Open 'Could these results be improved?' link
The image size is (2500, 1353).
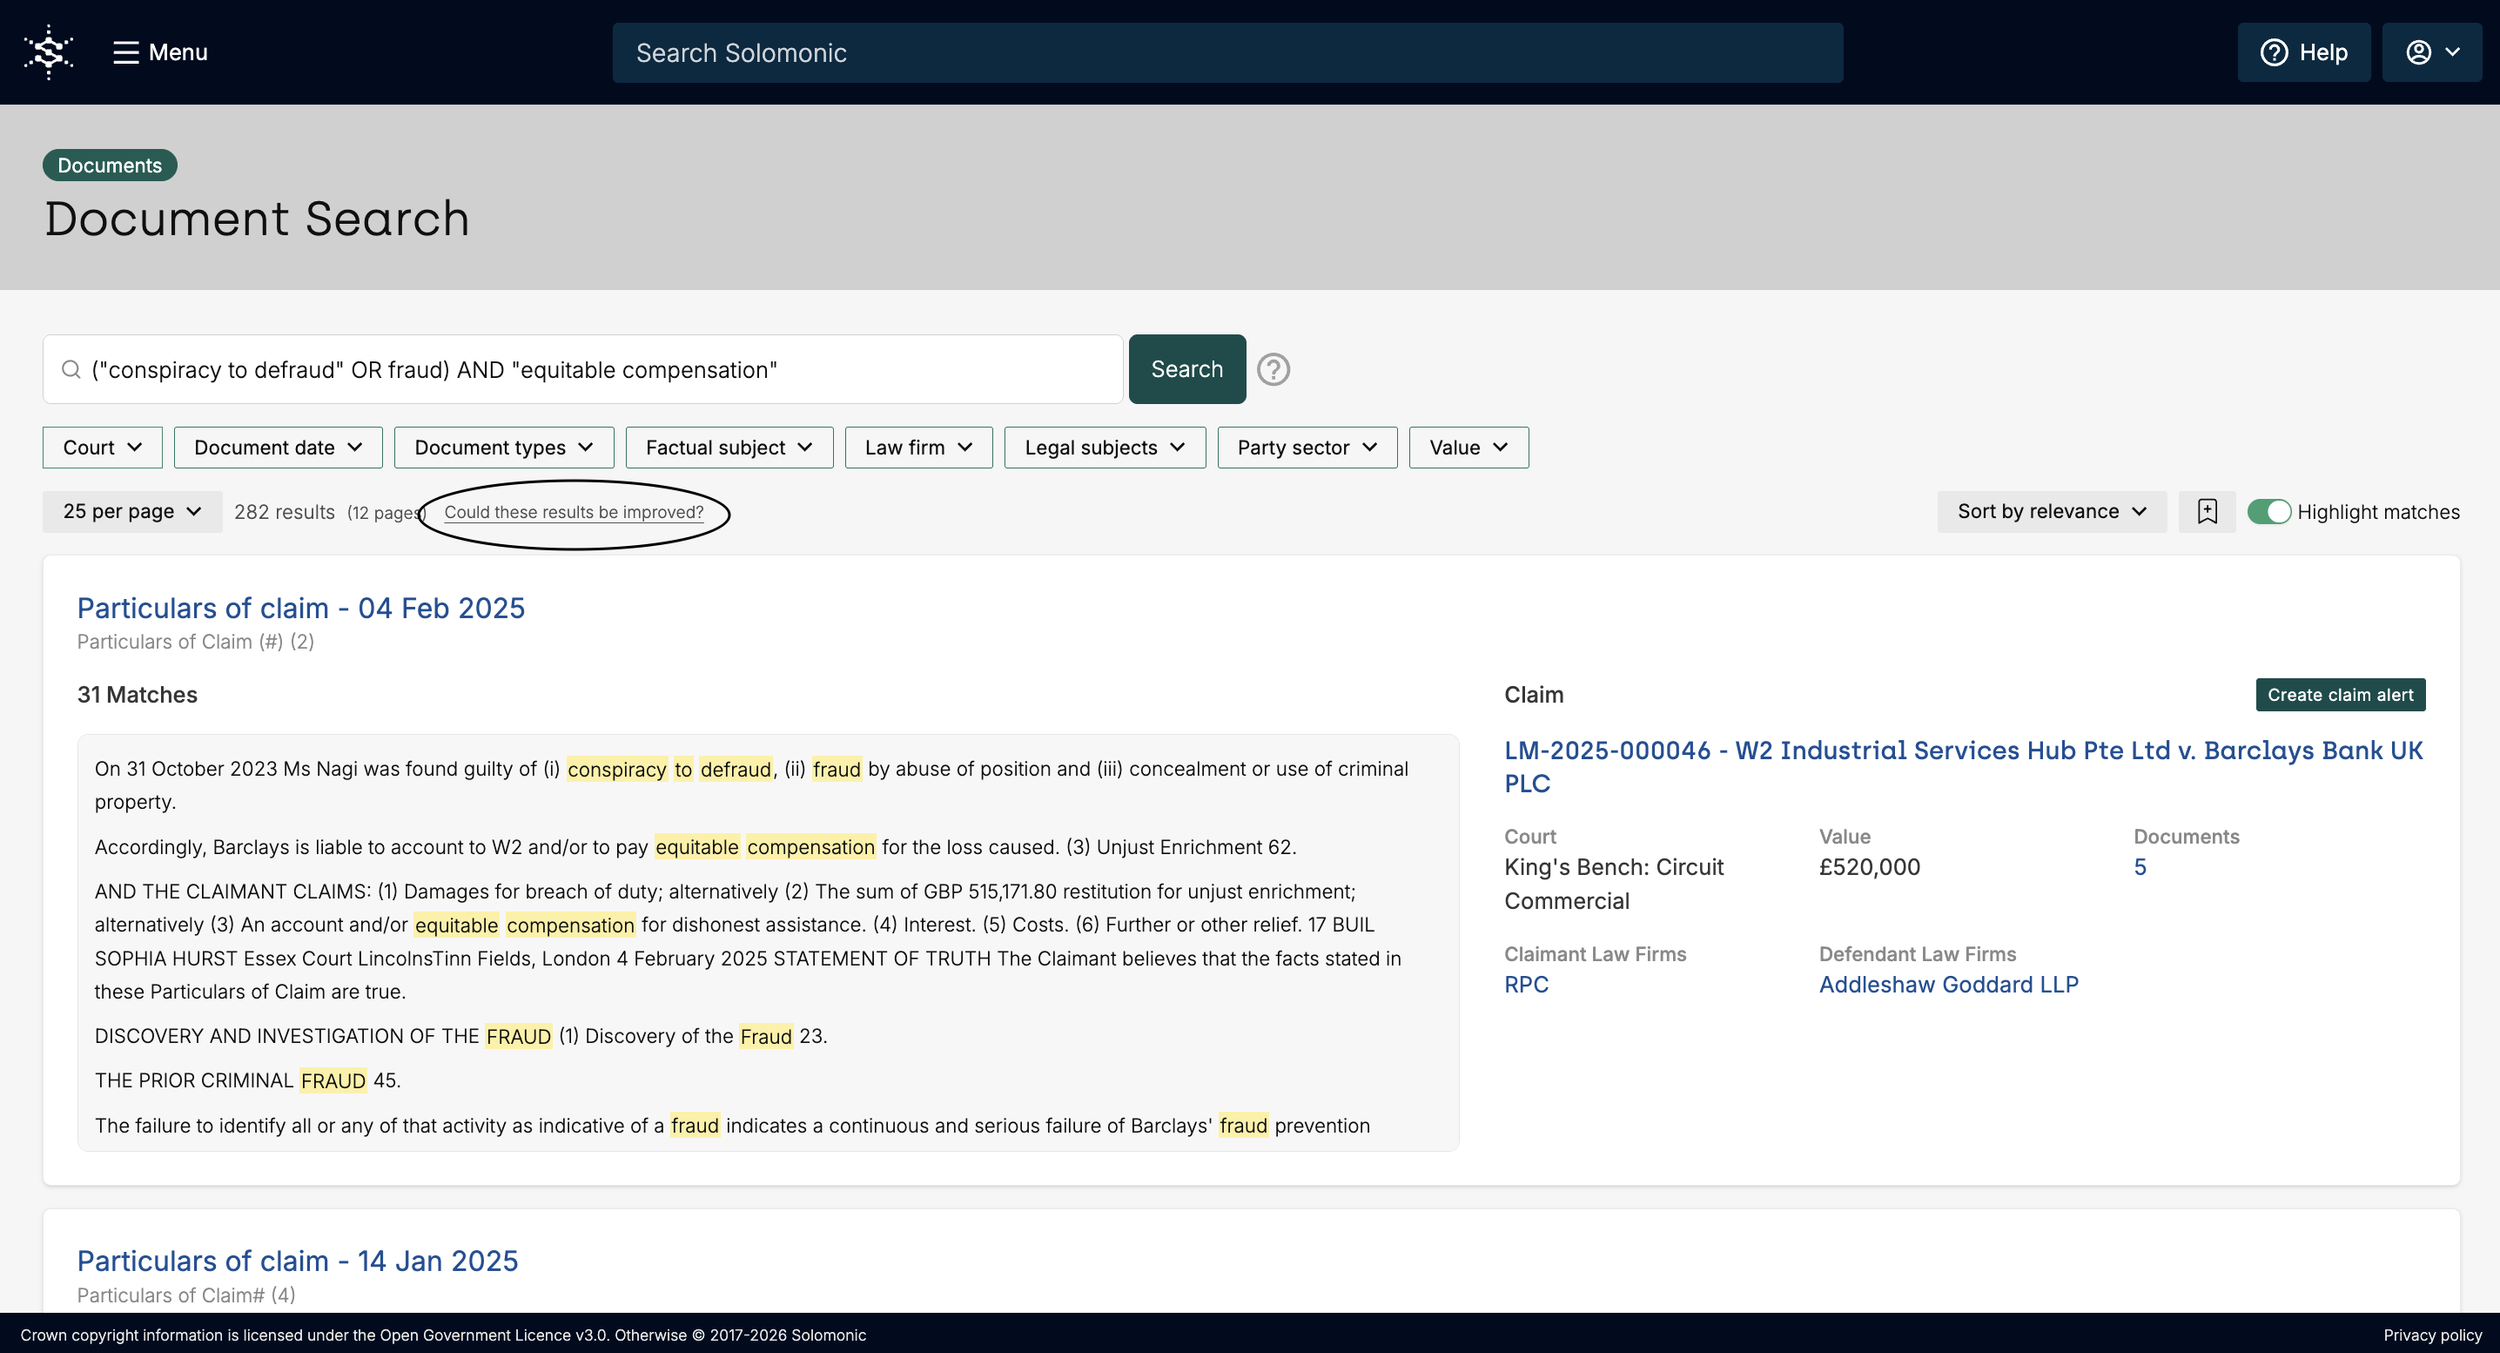pos(574,512)
